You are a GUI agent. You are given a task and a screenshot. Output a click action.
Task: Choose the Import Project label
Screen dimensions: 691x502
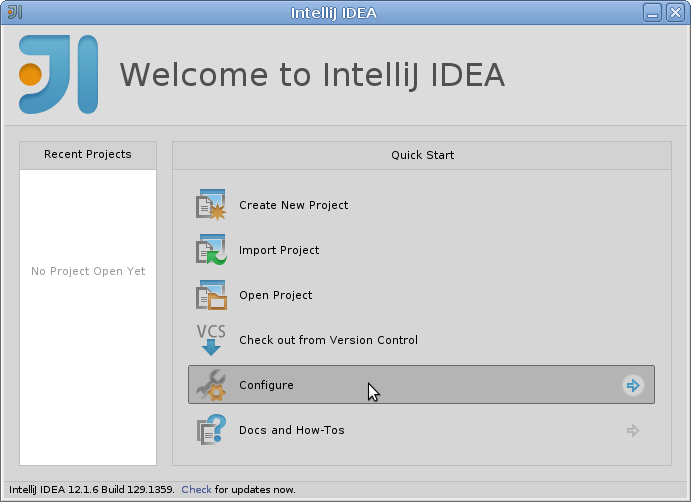point(279,250)
